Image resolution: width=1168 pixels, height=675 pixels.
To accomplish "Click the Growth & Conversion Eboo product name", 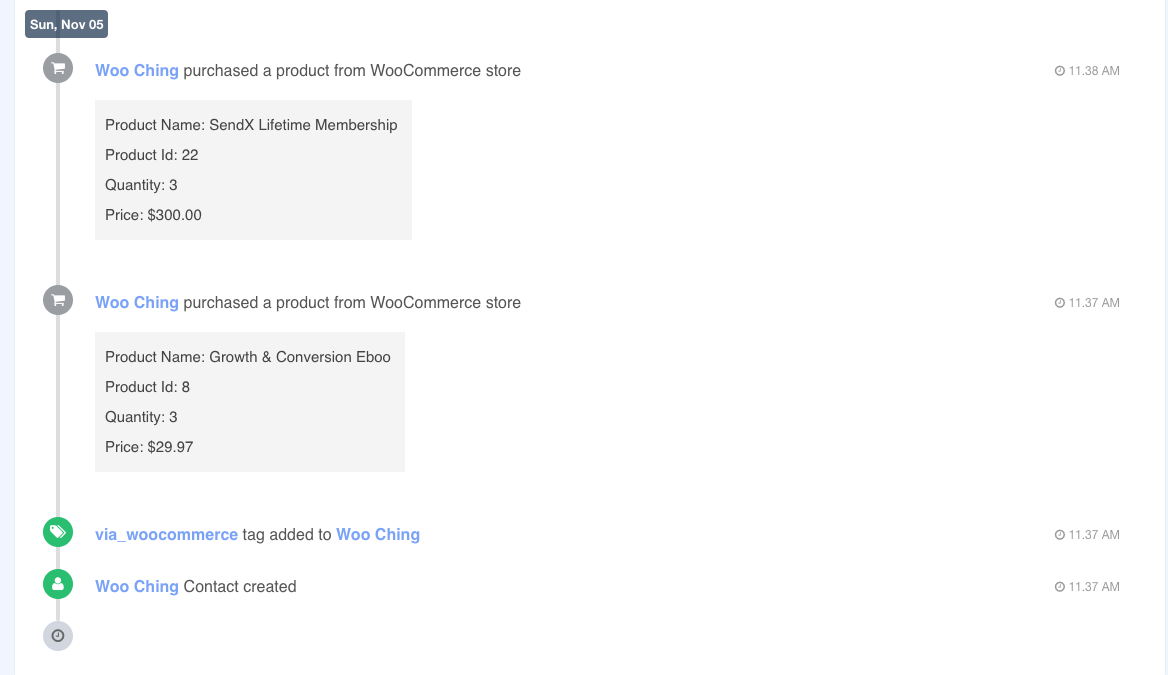I will (300, 357).
